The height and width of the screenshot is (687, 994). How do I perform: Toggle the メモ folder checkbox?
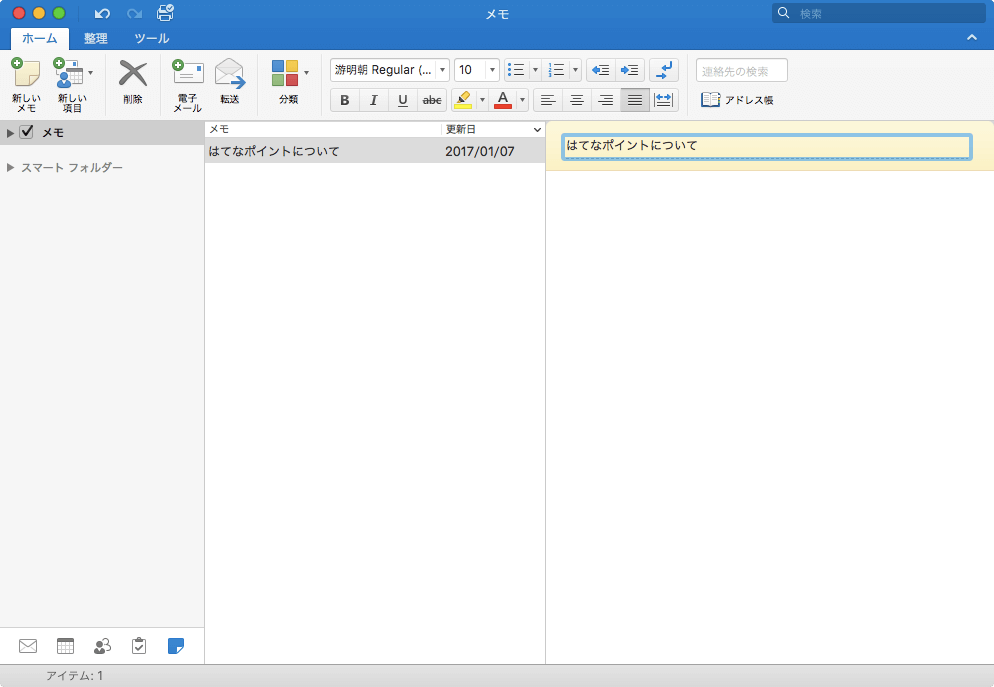(x=27, y=132)
